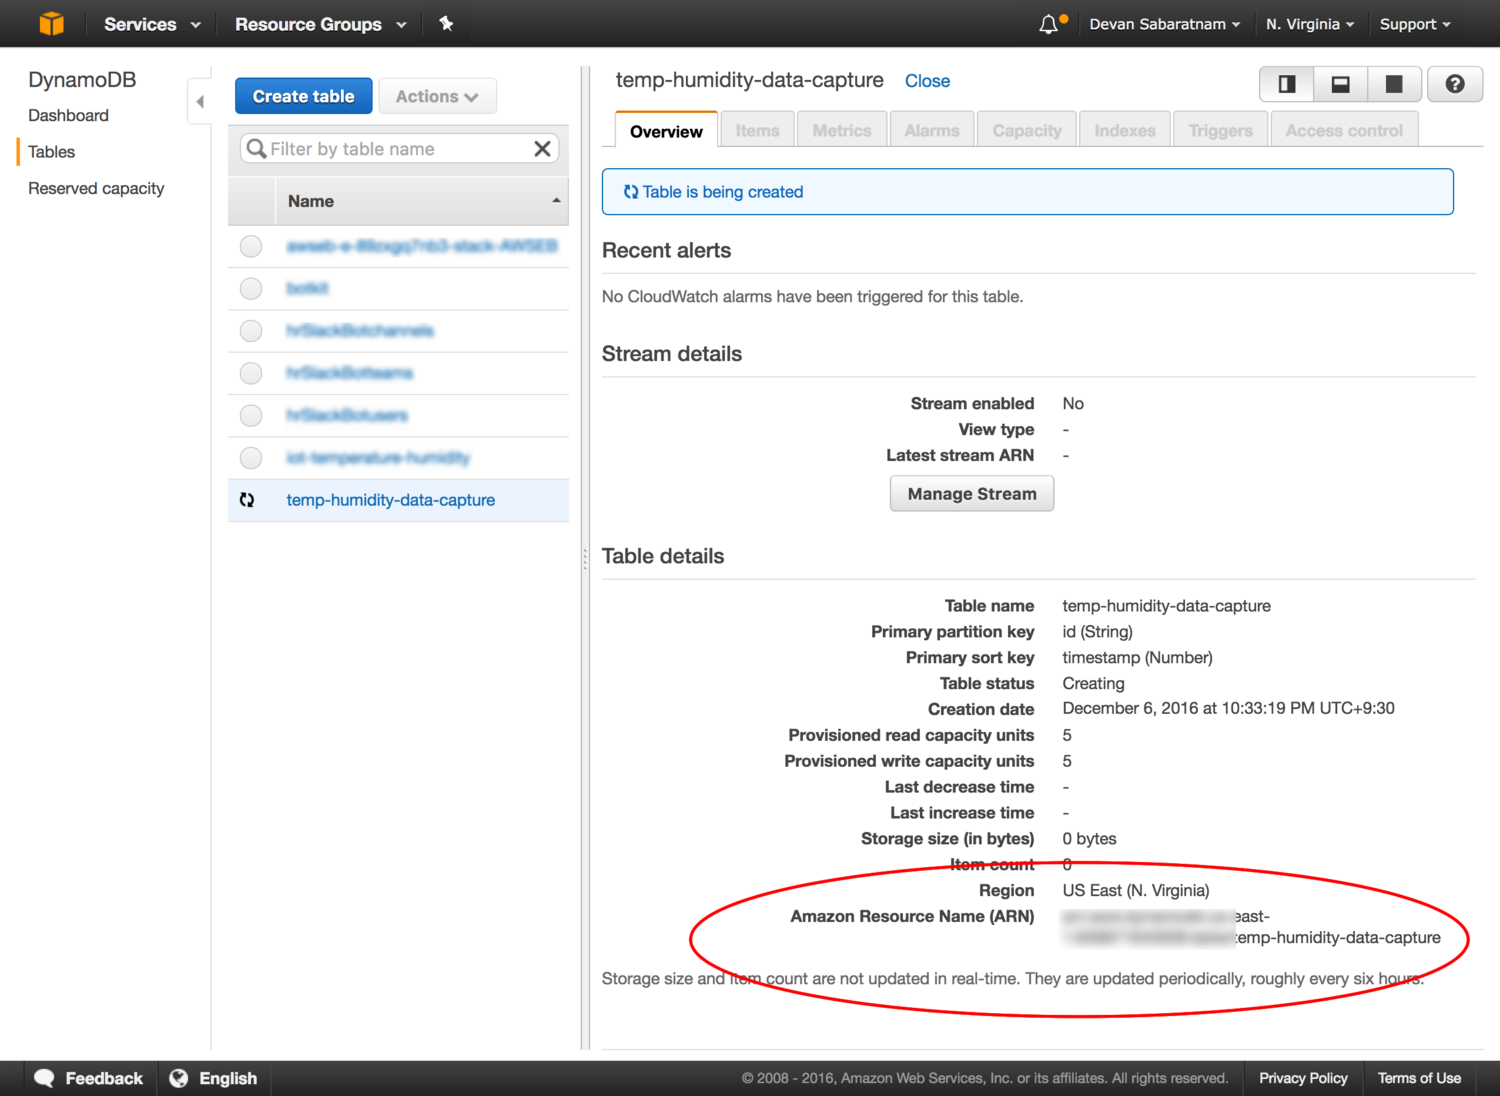The height and width of the screenshot is (1096, 1500).
Task: Click the 'id (String)' partition key value
Action: coord(1097,632)
